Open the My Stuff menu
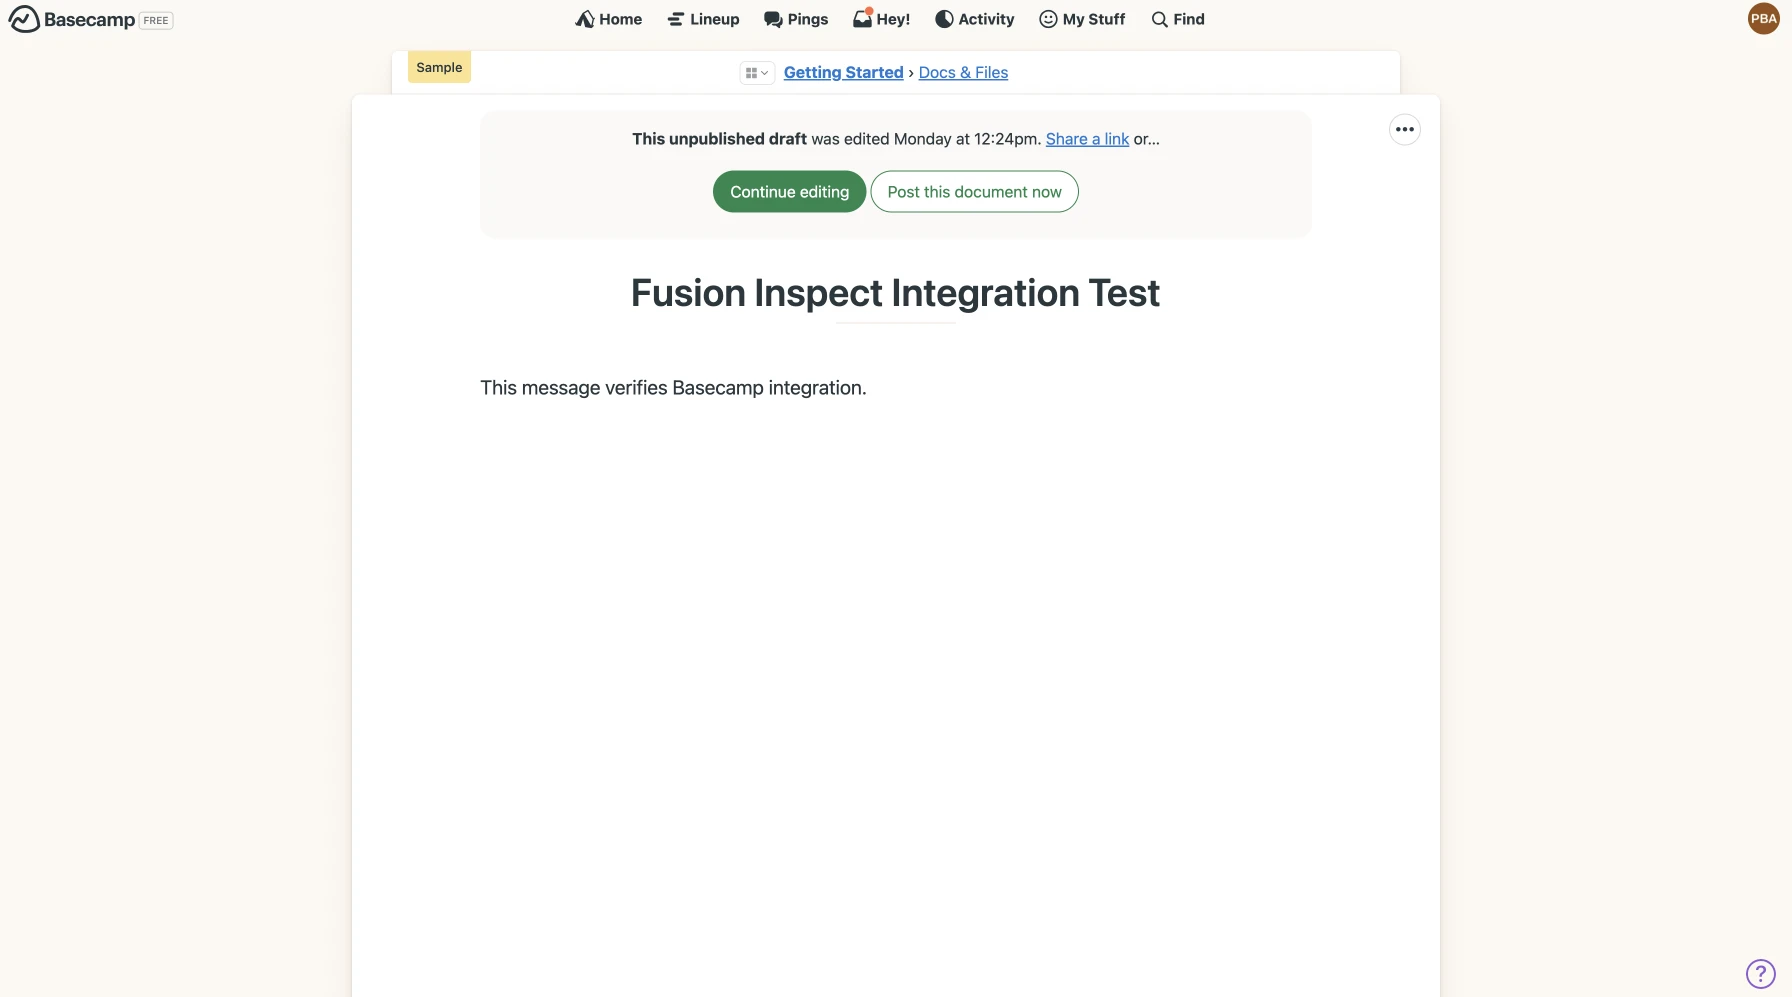1792x997 pixels. [x=1082, y=19]
